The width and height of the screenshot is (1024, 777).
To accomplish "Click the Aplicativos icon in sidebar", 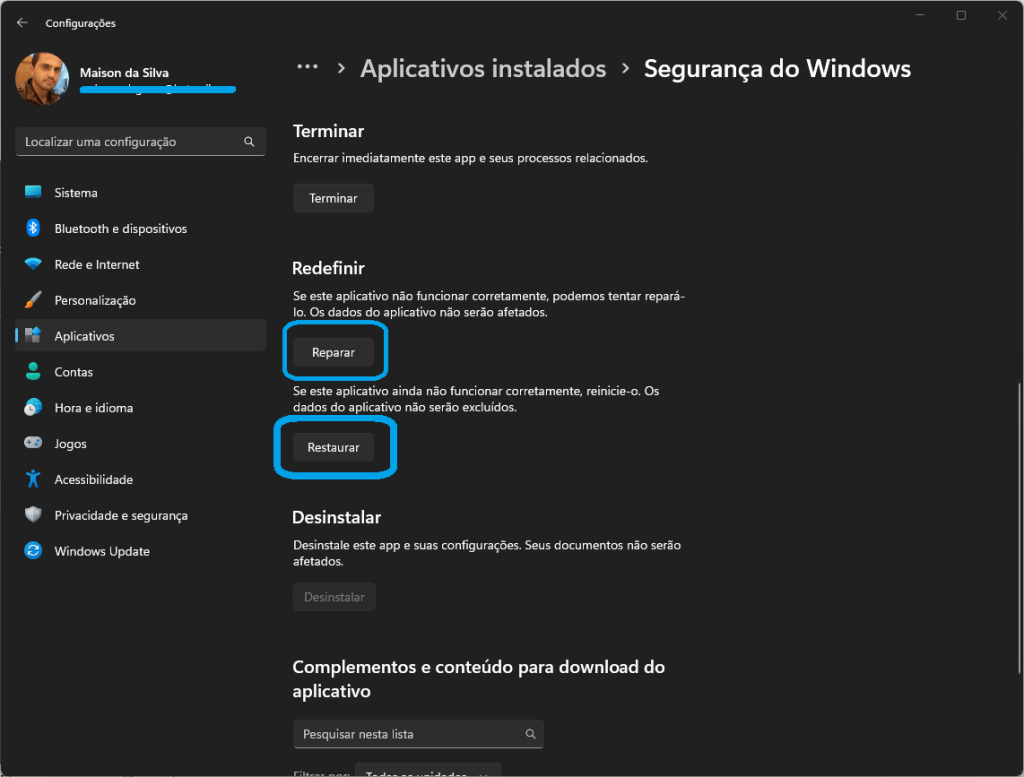I will (x=33, y=336).
